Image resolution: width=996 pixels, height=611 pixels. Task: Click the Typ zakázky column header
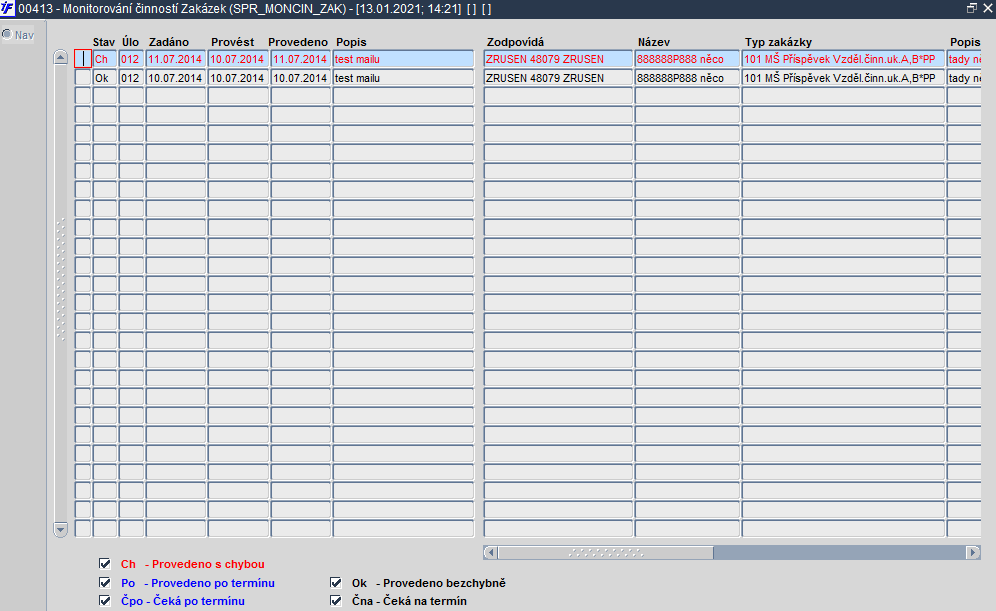[778, 42]
